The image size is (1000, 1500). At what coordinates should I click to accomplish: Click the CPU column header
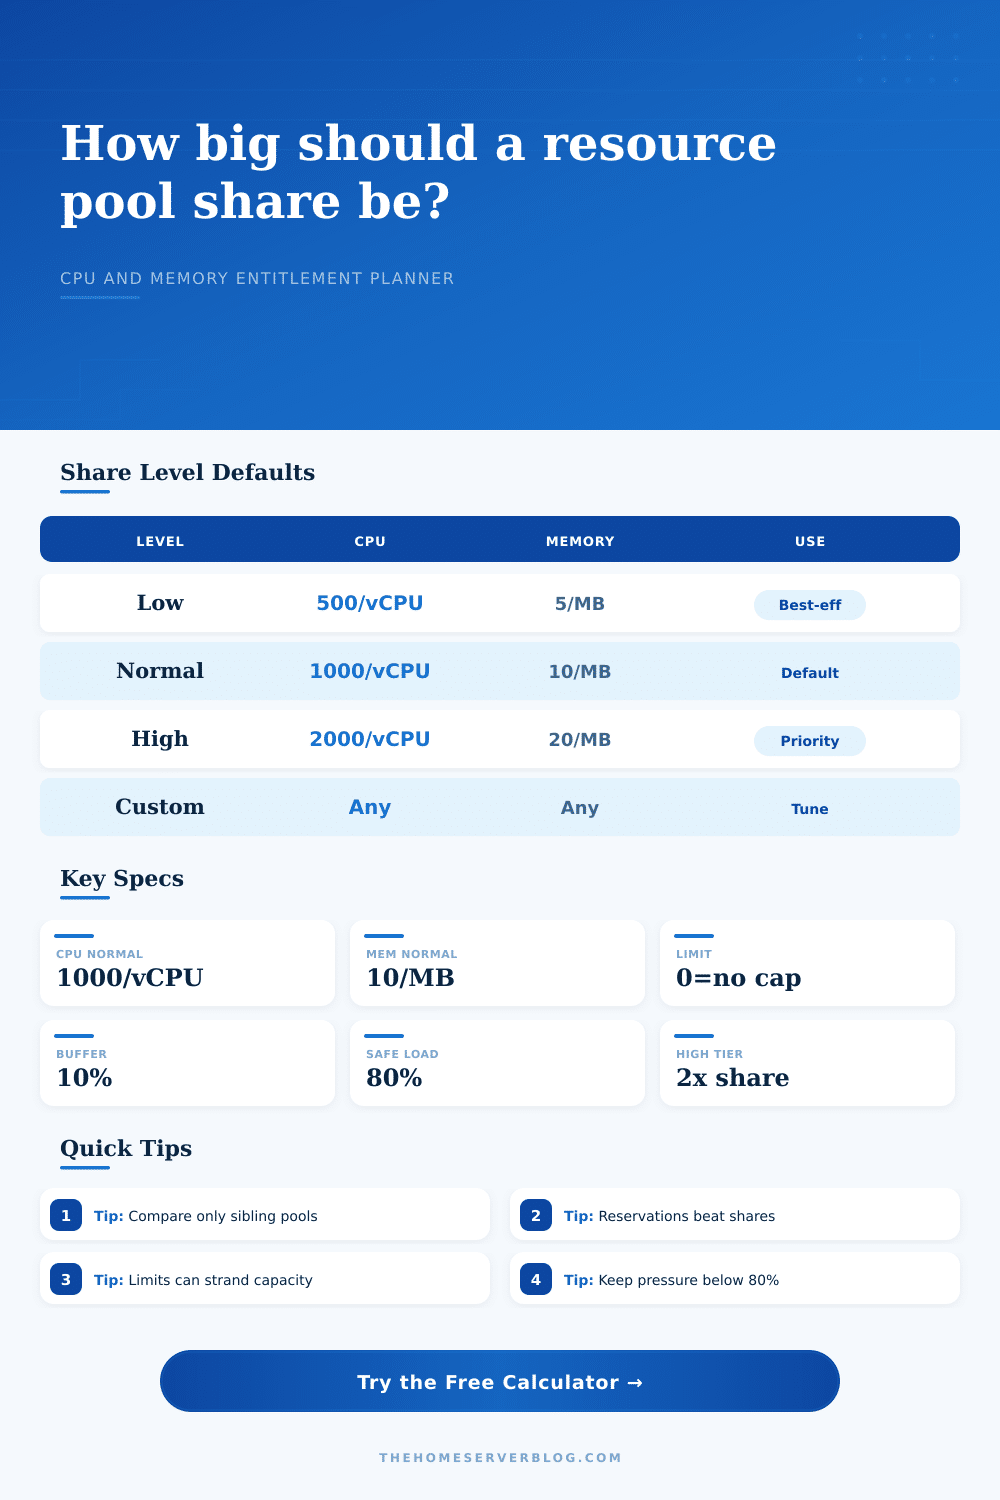[x=370, y=541]
